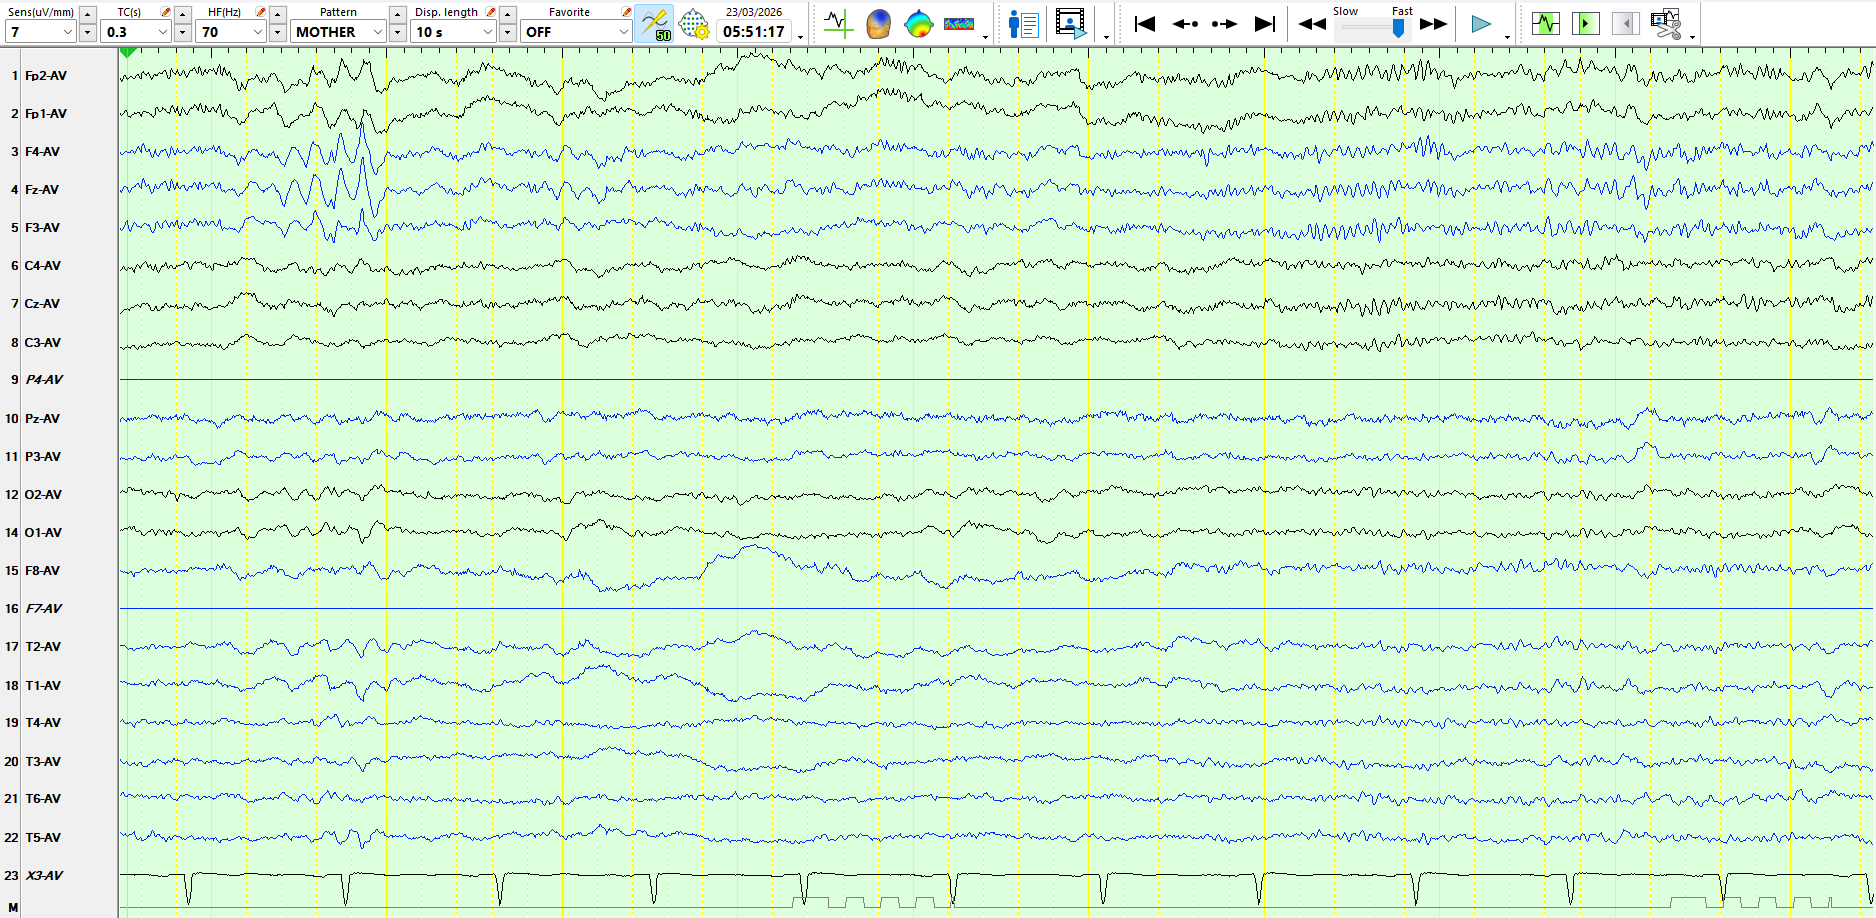Expand the options arrow after the spectrogram icon
The width and height of the screenshot is (1876, 918).
(986, 37)
